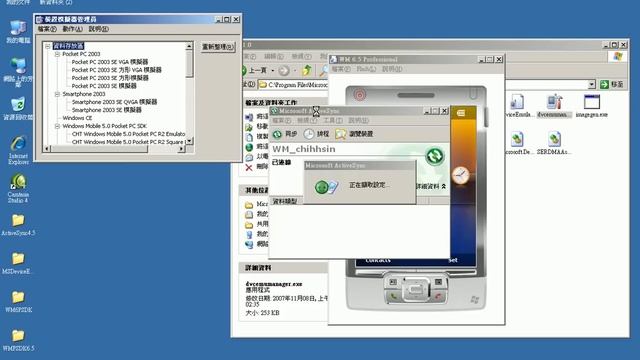
Task: Collapse Windows Mobile 5.0 Pocket PC SDK node
Action: click(57, 126)
